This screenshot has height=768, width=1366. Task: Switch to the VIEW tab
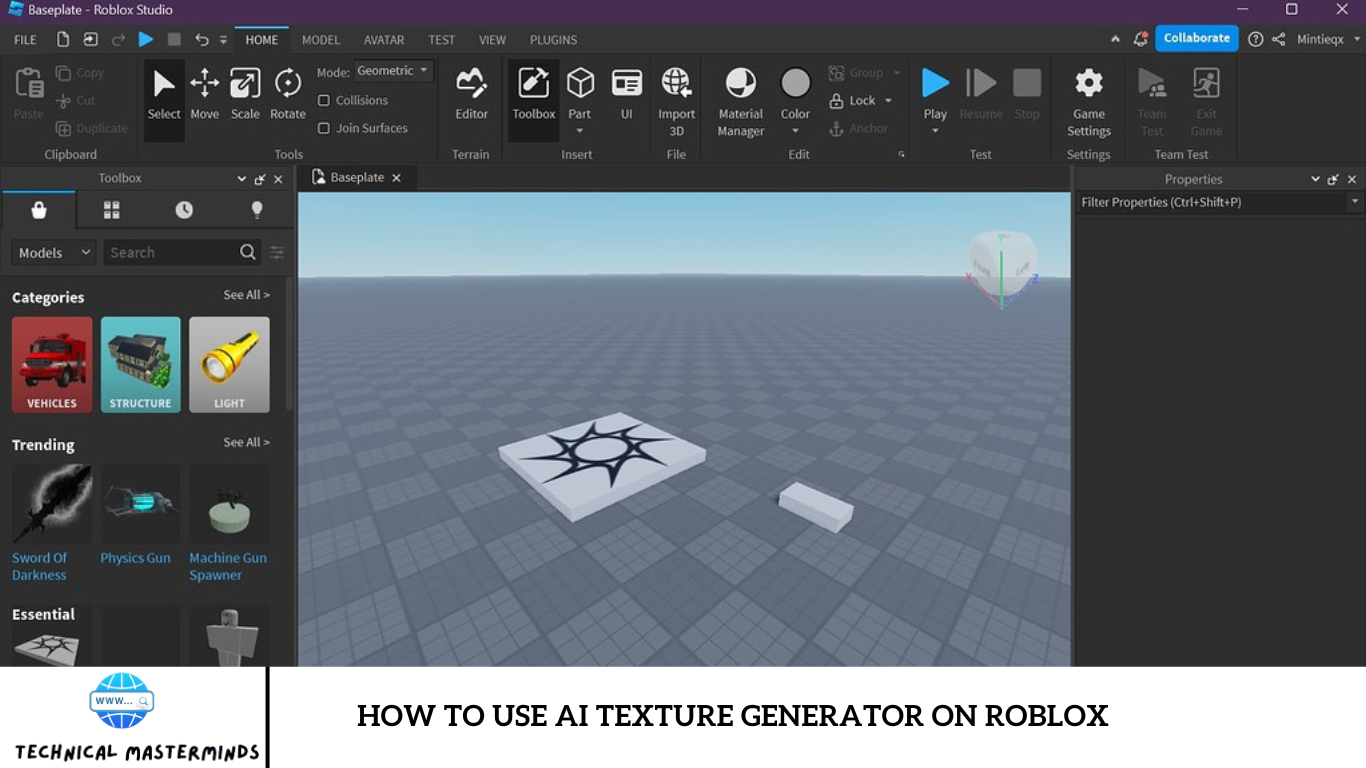click(x=492, y=40)
